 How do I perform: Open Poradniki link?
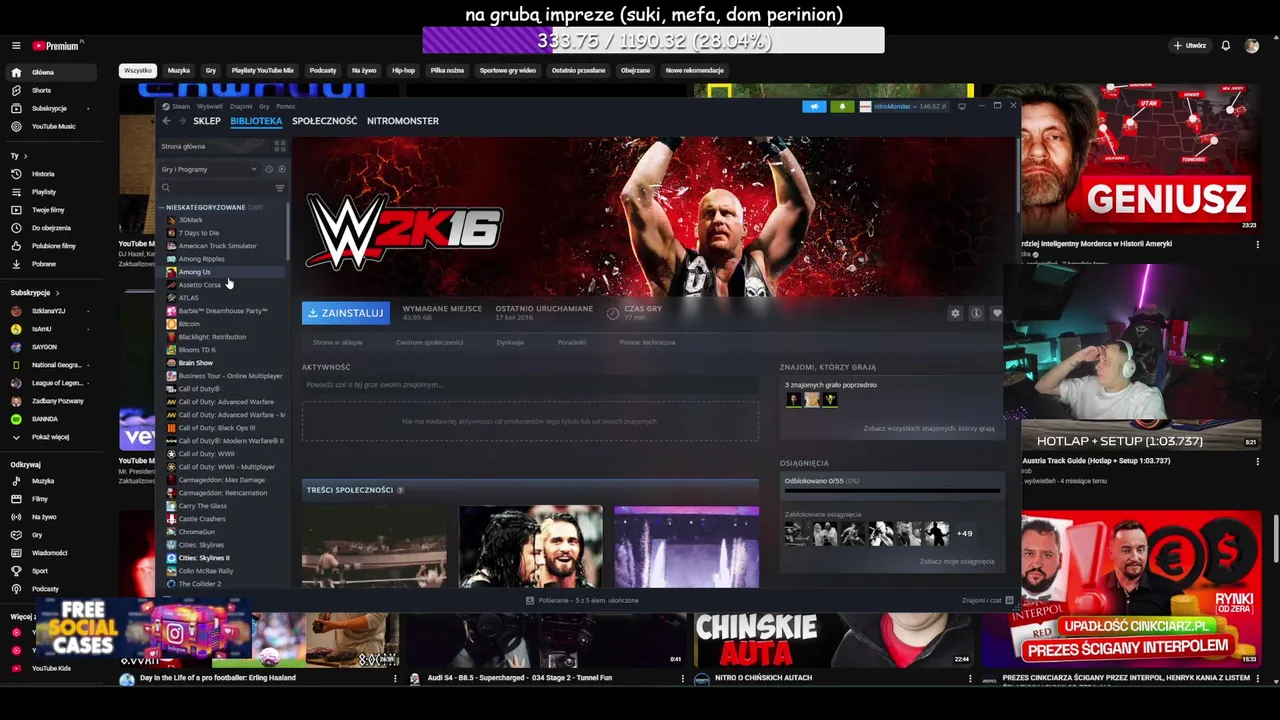click(x=572, y=342)
